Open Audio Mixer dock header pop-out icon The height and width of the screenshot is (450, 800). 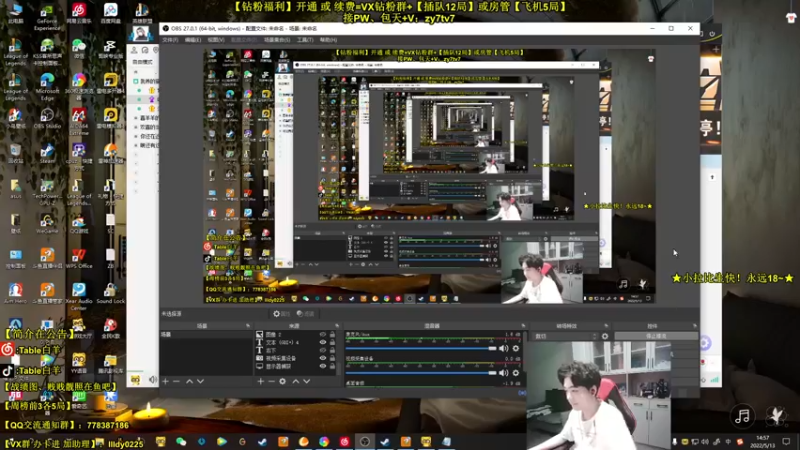tap(523, 326)
